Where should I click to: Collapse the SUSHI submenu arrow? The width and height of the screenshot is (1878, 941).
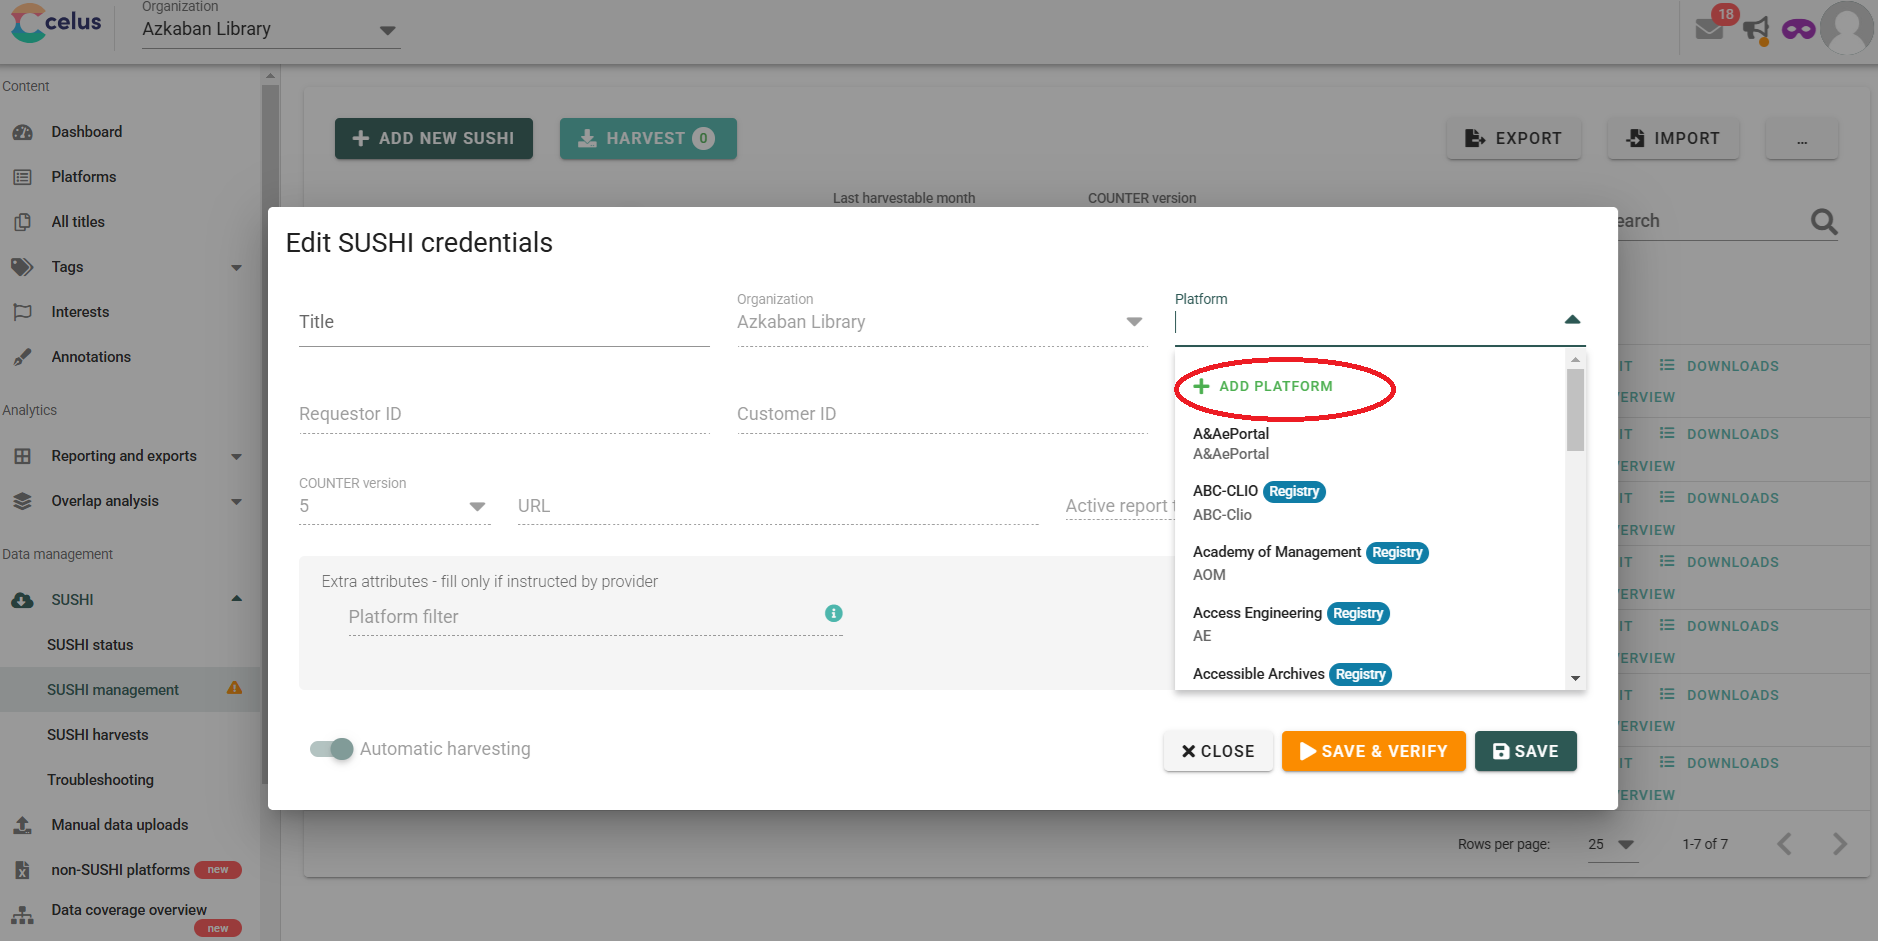coord(237,599)
